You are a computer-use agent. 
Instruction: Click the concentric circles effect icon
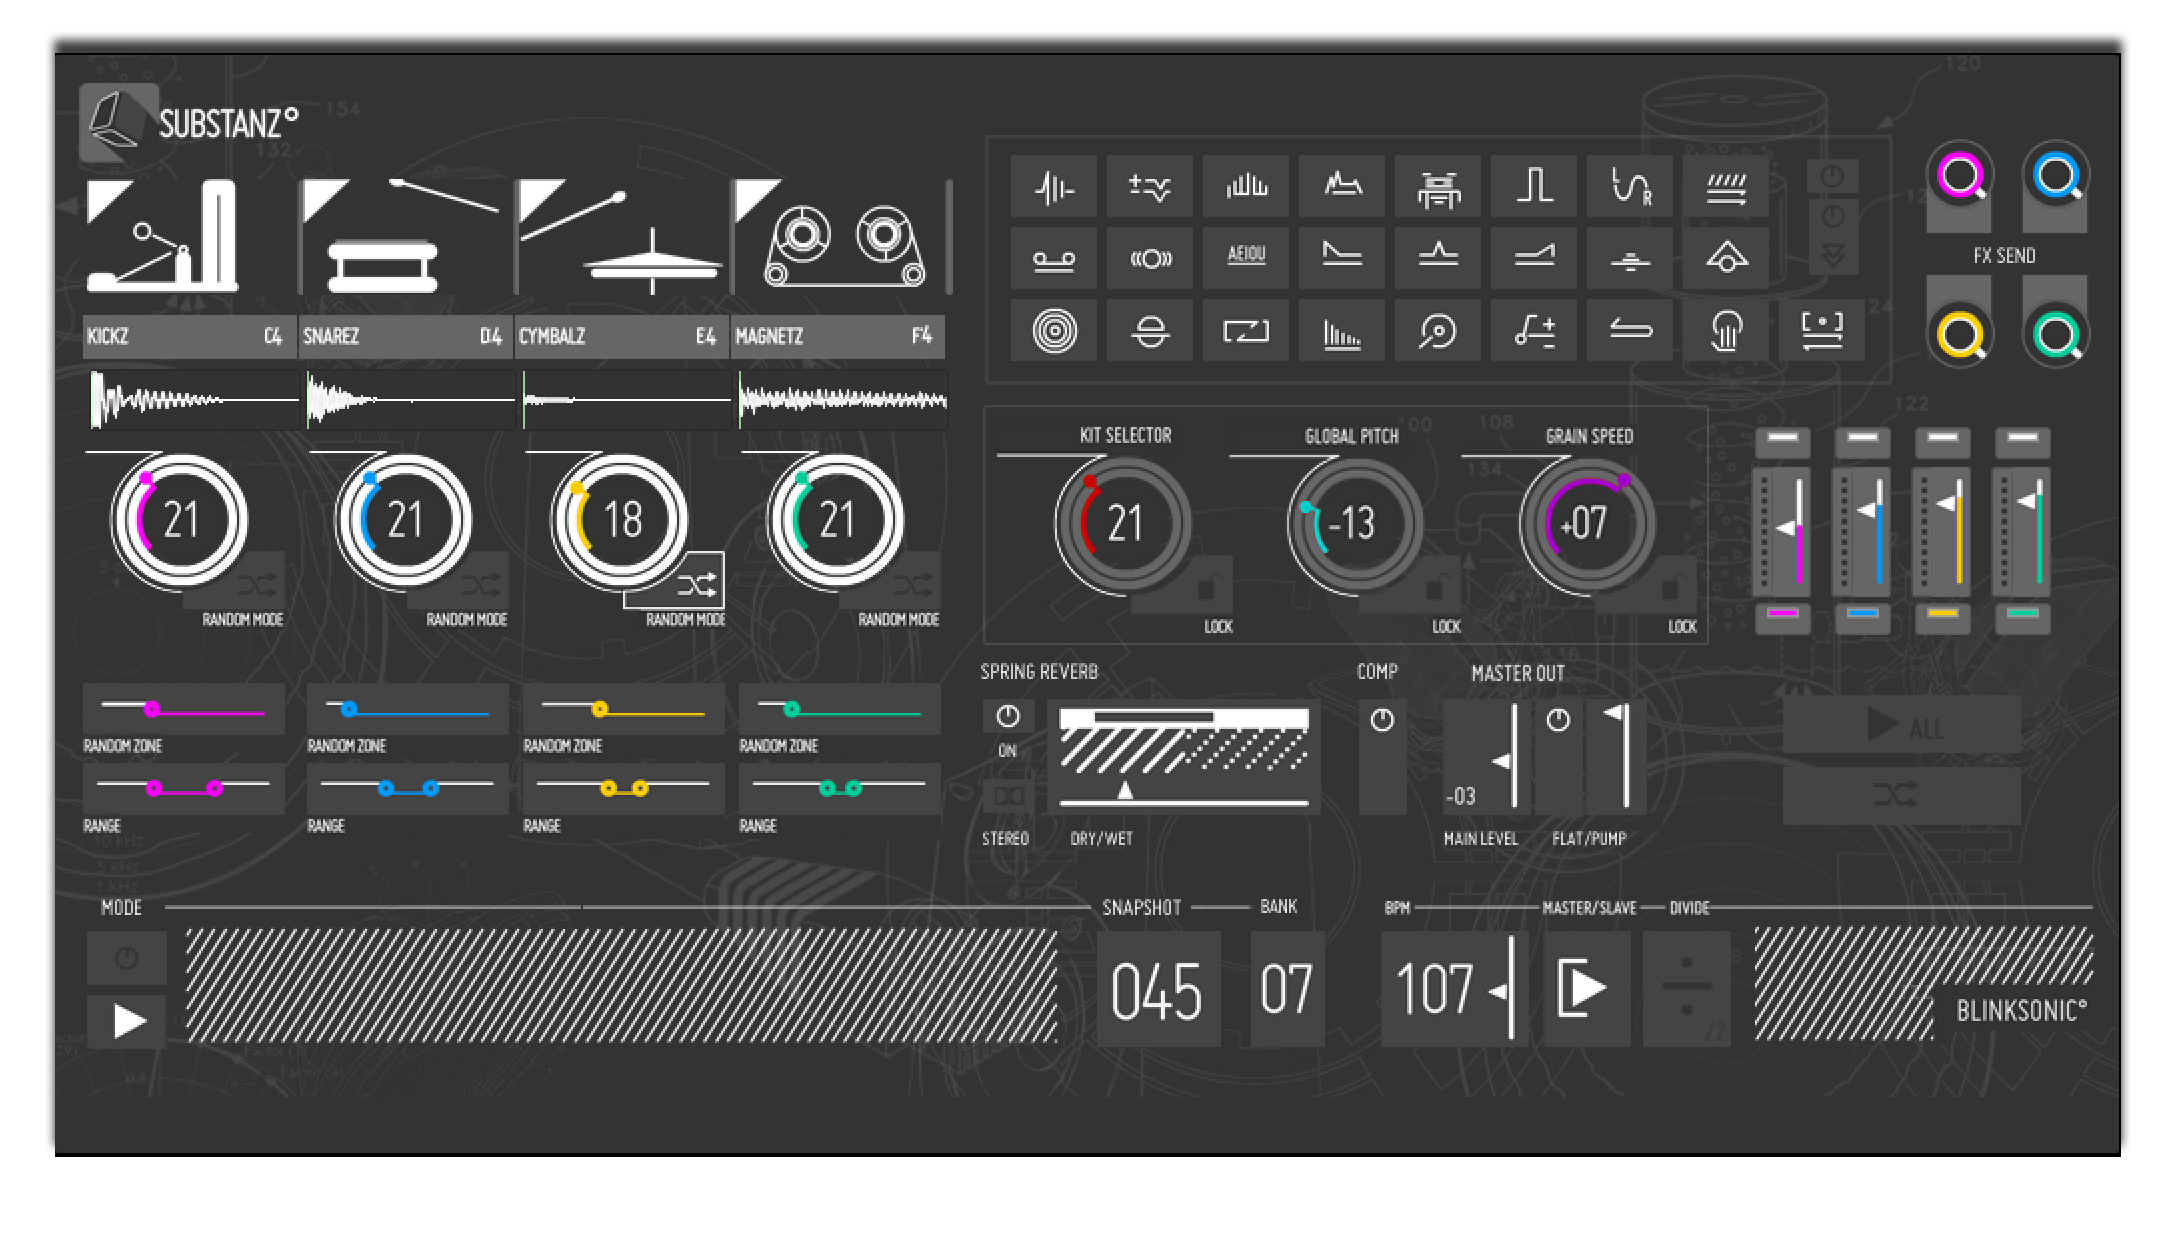(x=1054, y=330)
